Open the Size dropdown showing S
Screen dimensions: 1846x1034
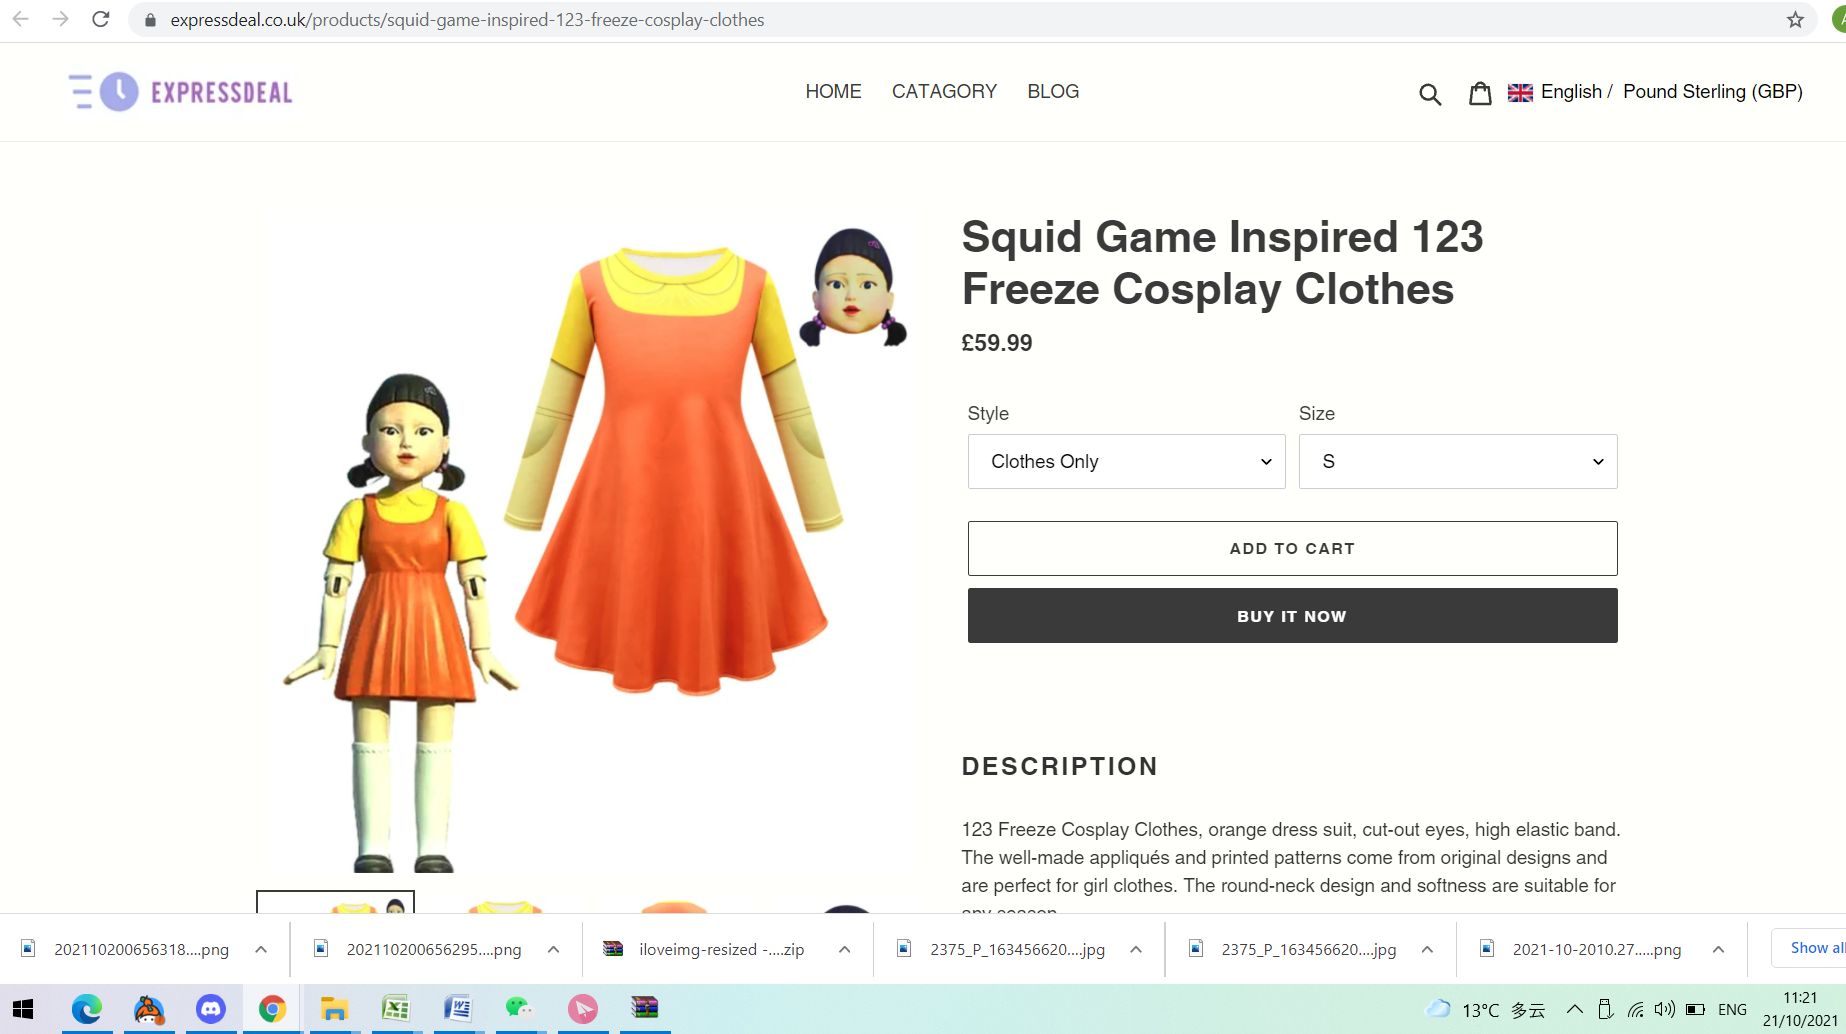tap(1457, 461)
